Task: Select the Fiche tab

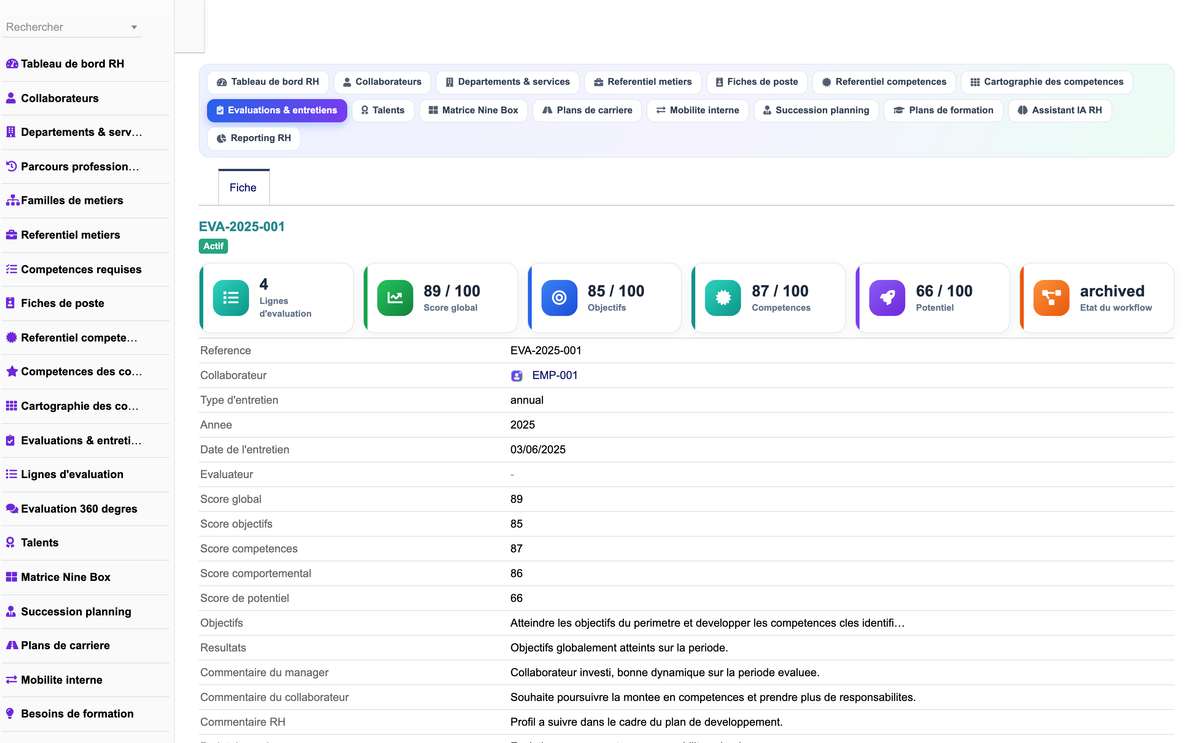Action: click(x=243, y=187)
